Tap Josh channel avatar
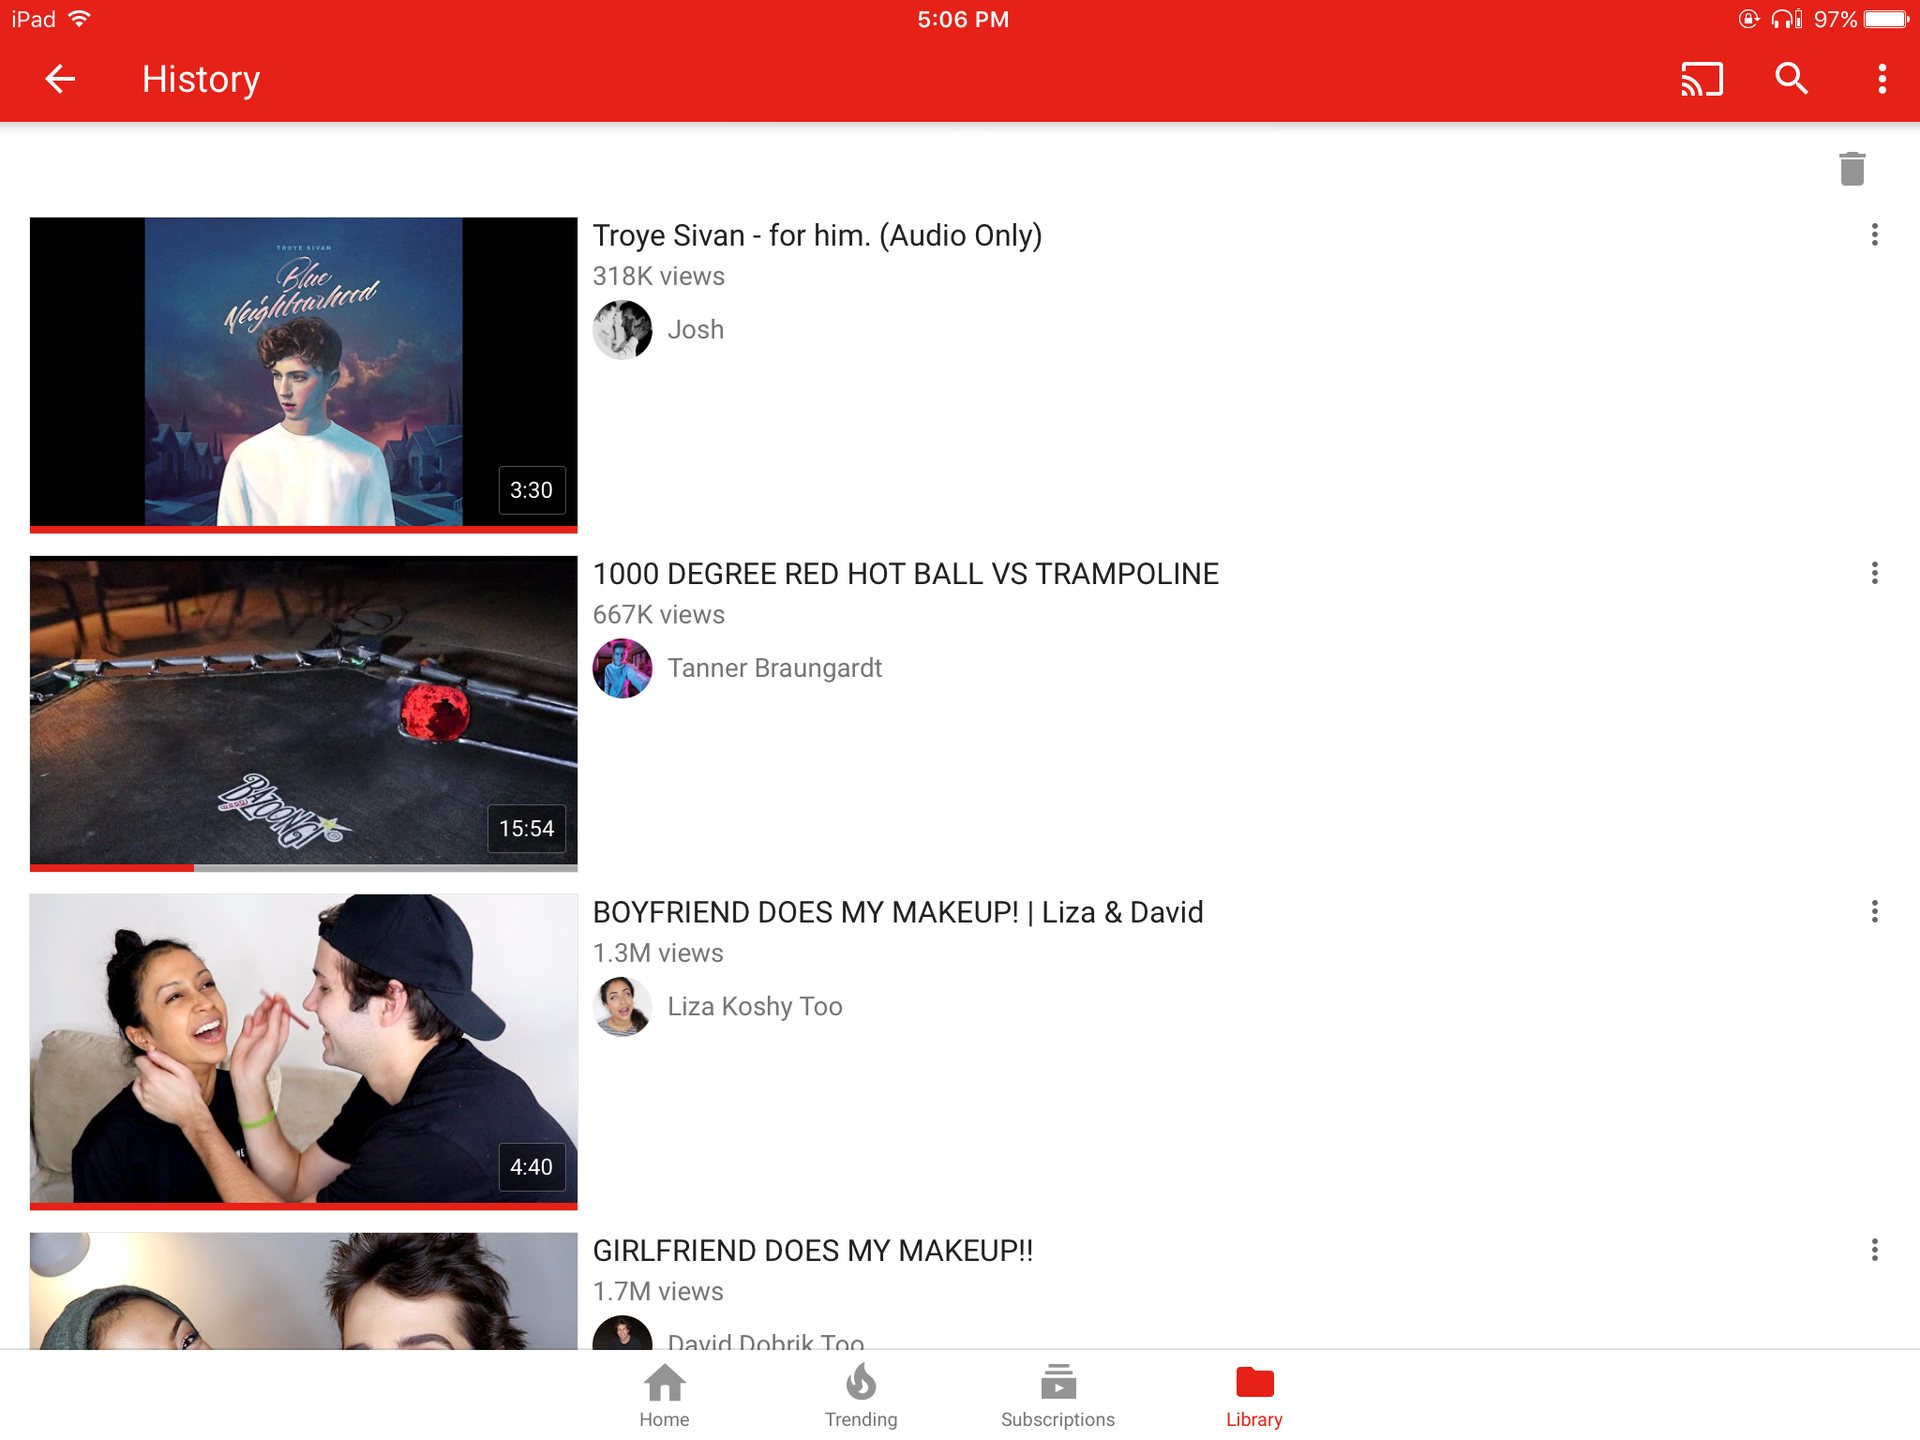The height and width of the screenshot is (1440, 1920). coord(622,330)
